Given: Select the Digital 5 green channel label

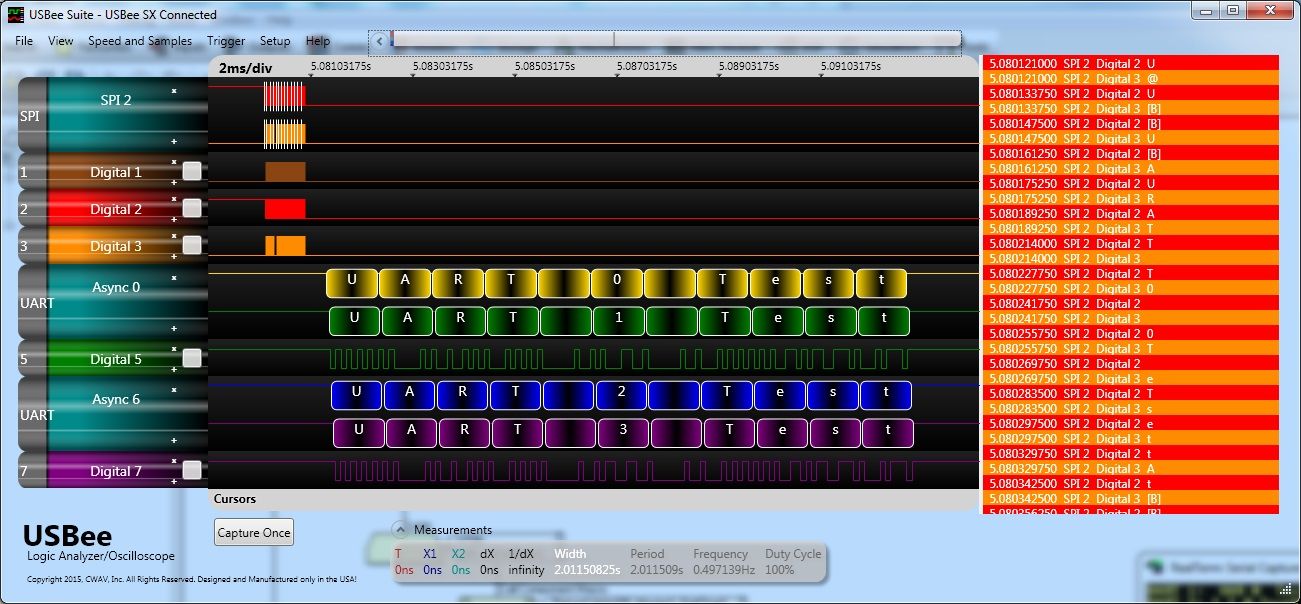Looking at the screenshot, I should click(116, 359).
